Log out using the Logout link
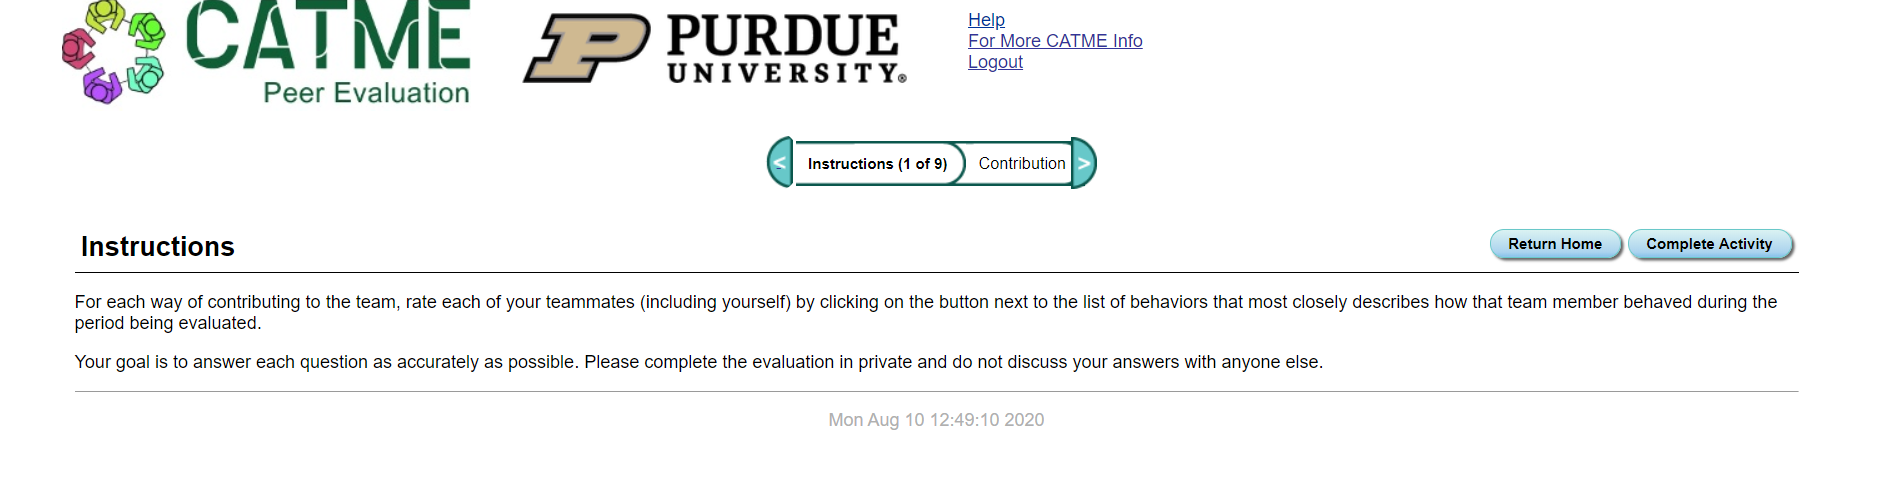The image size is (1884, 492). coord(995,62)
